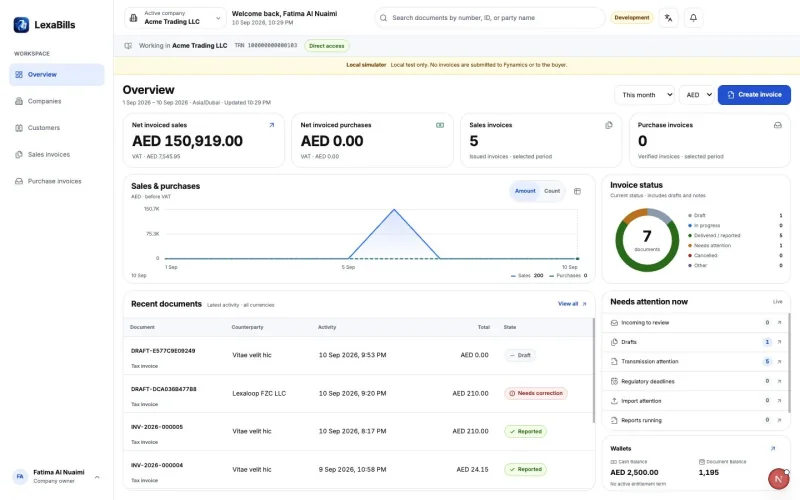The height and width of the screenshot is (500, 800).
Task: Click the building icon in Active company selector
Action: [133, 18]
